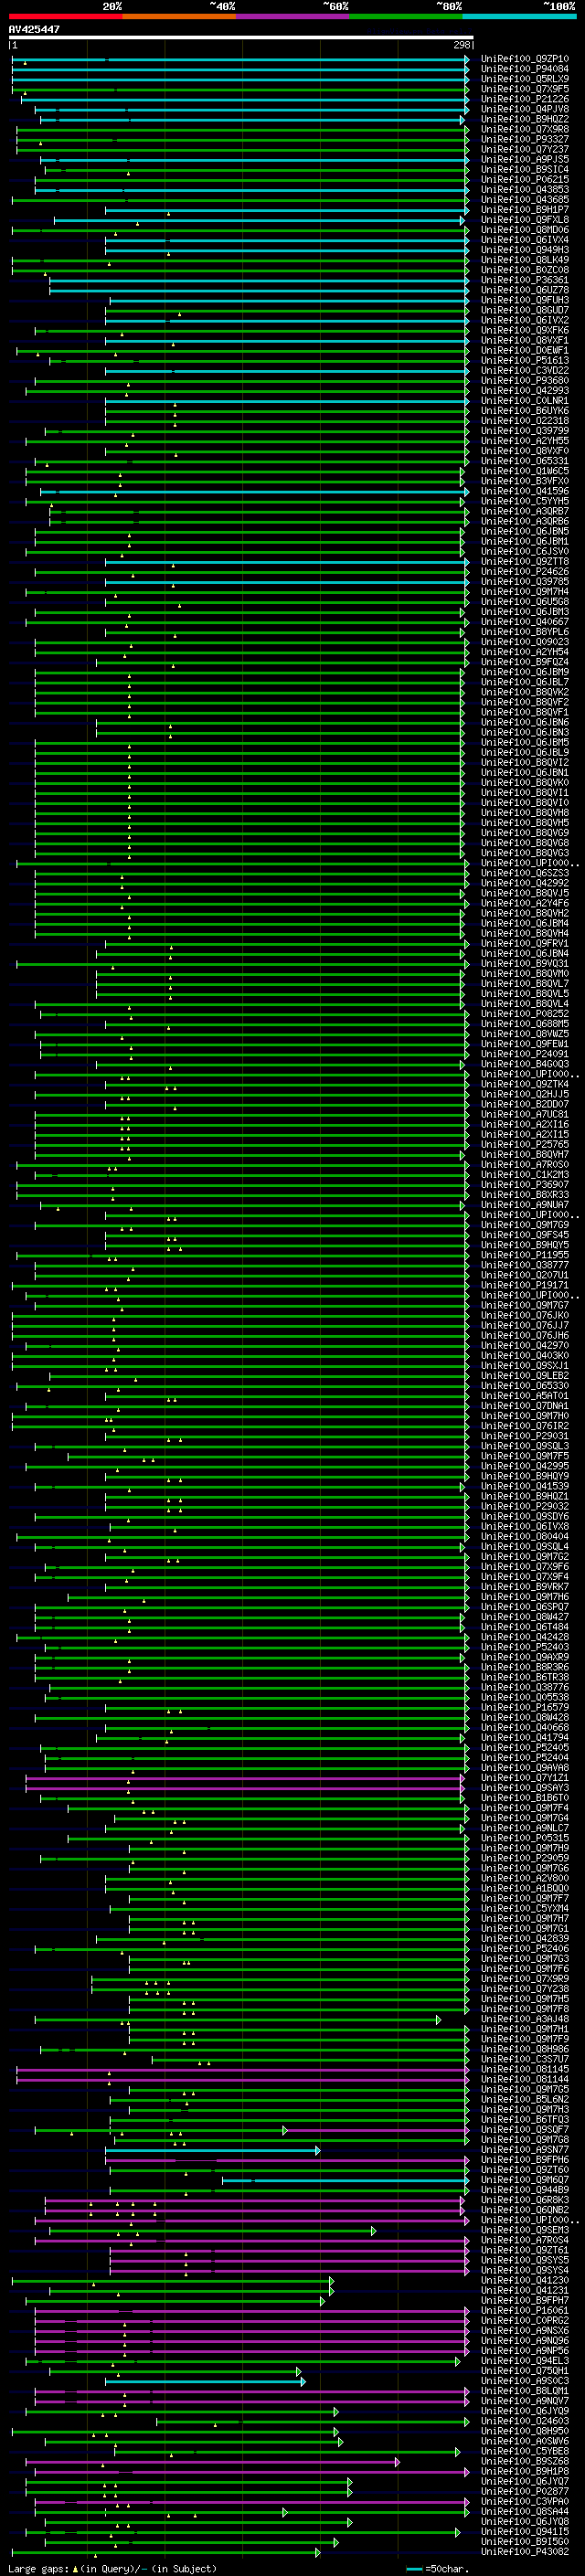Viewport: 585px width, 2576px height.
Task: Select hit label UniRef100_P52403
Action: pyautogui.click(x=525, y=1647)
